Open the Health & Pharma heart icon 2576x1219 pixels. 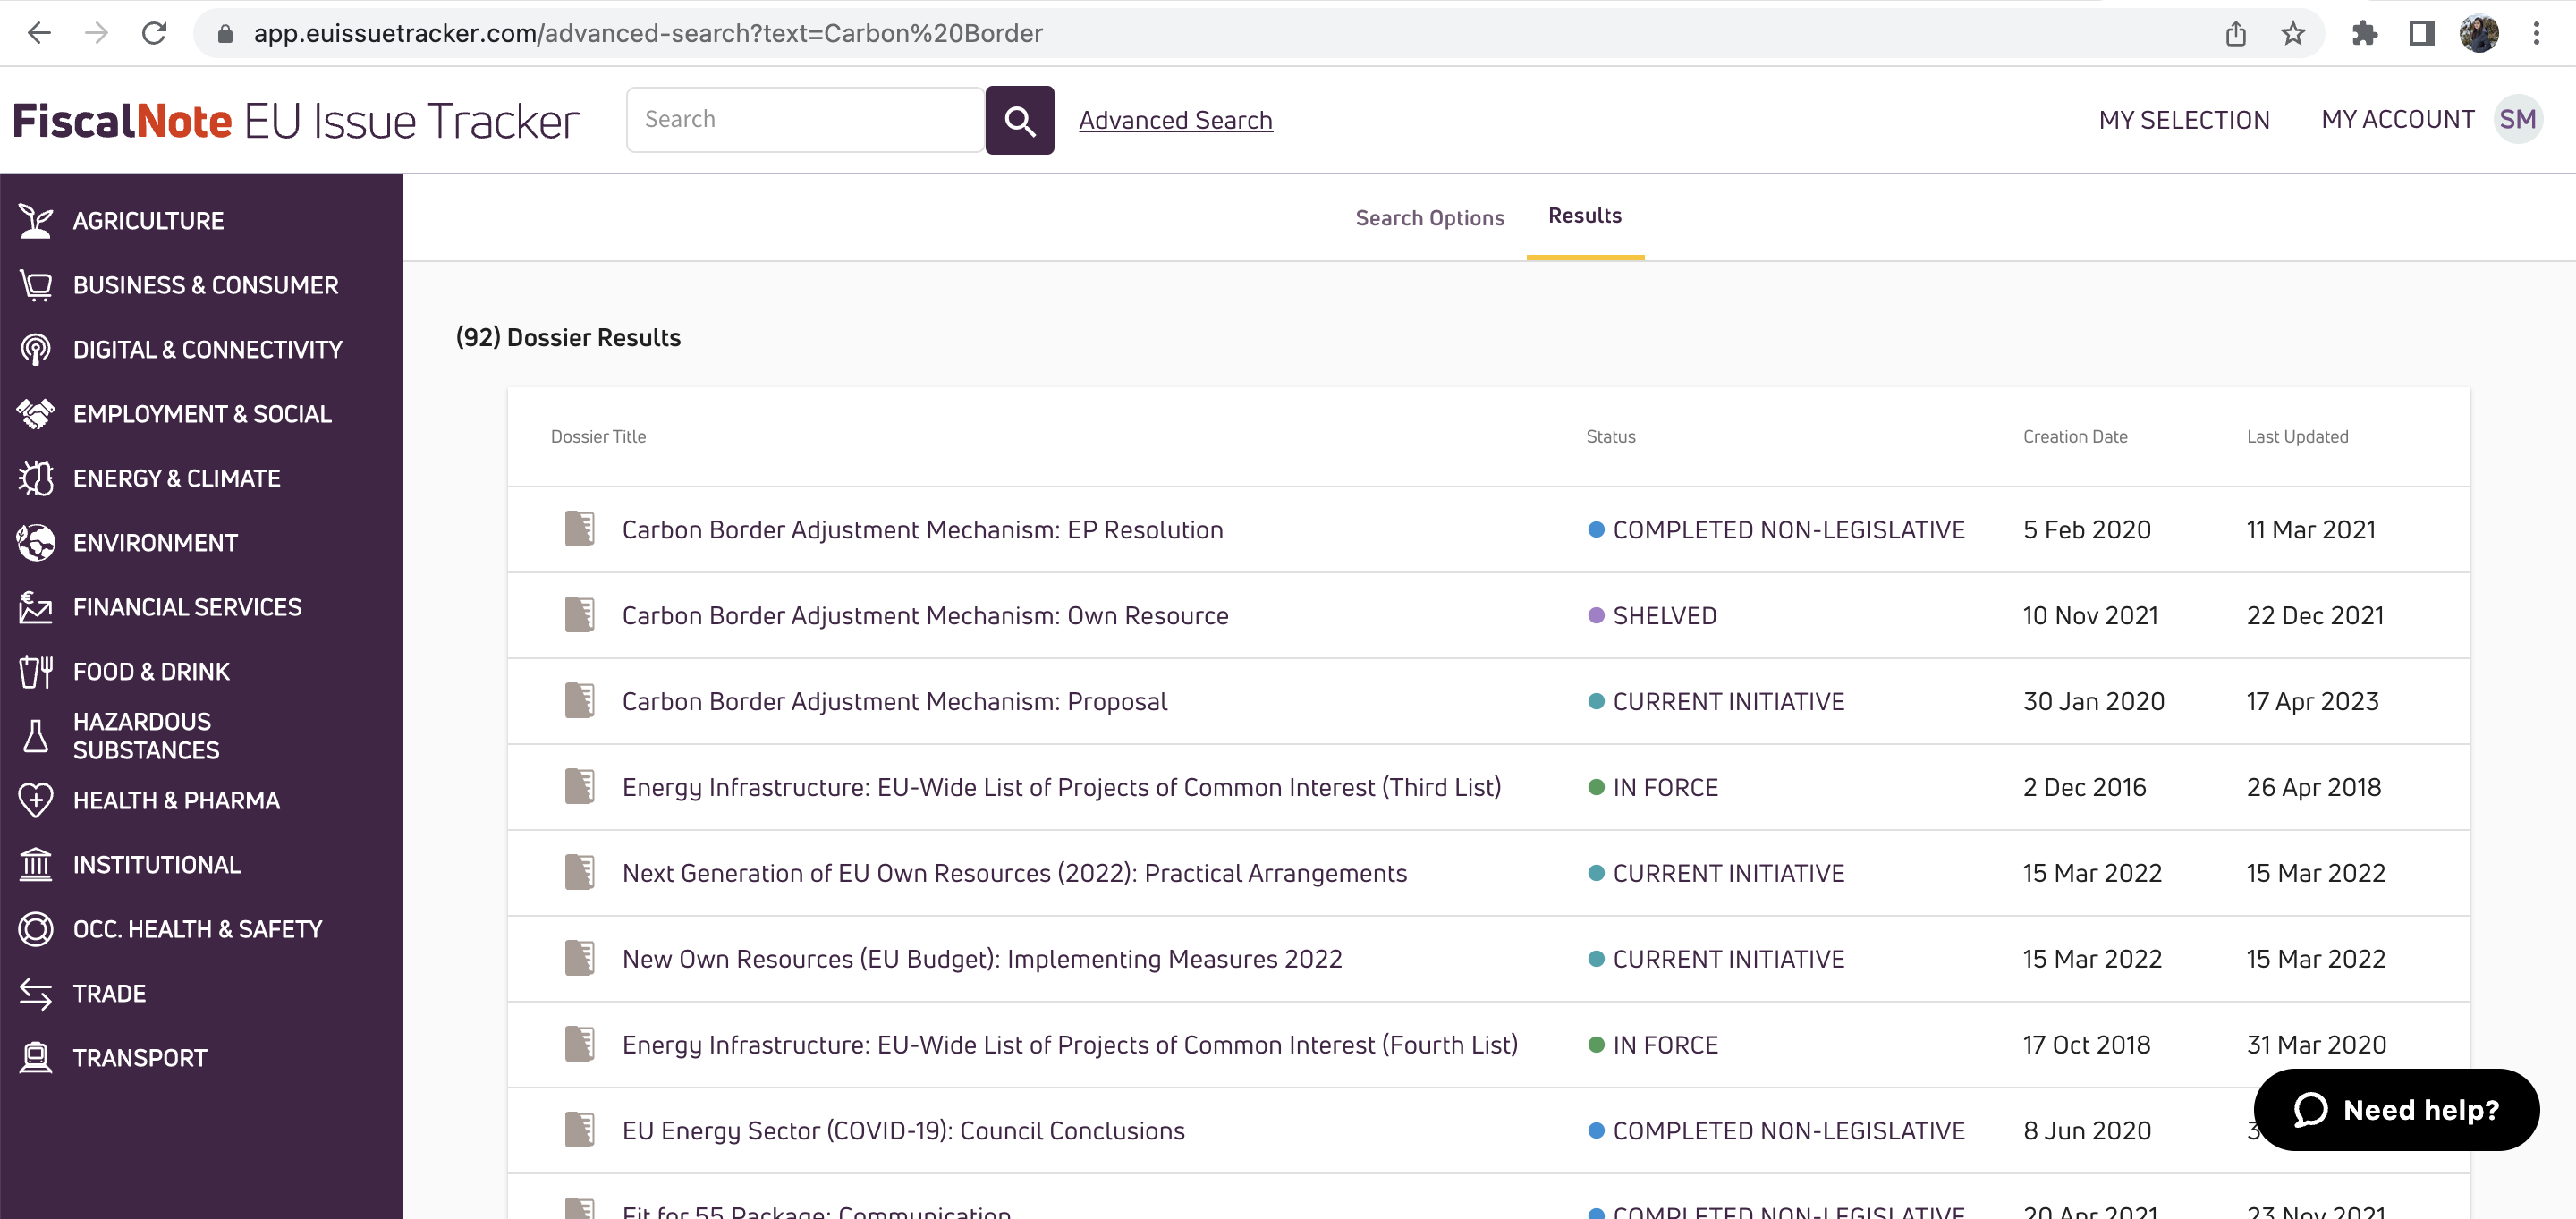(36, 801)
